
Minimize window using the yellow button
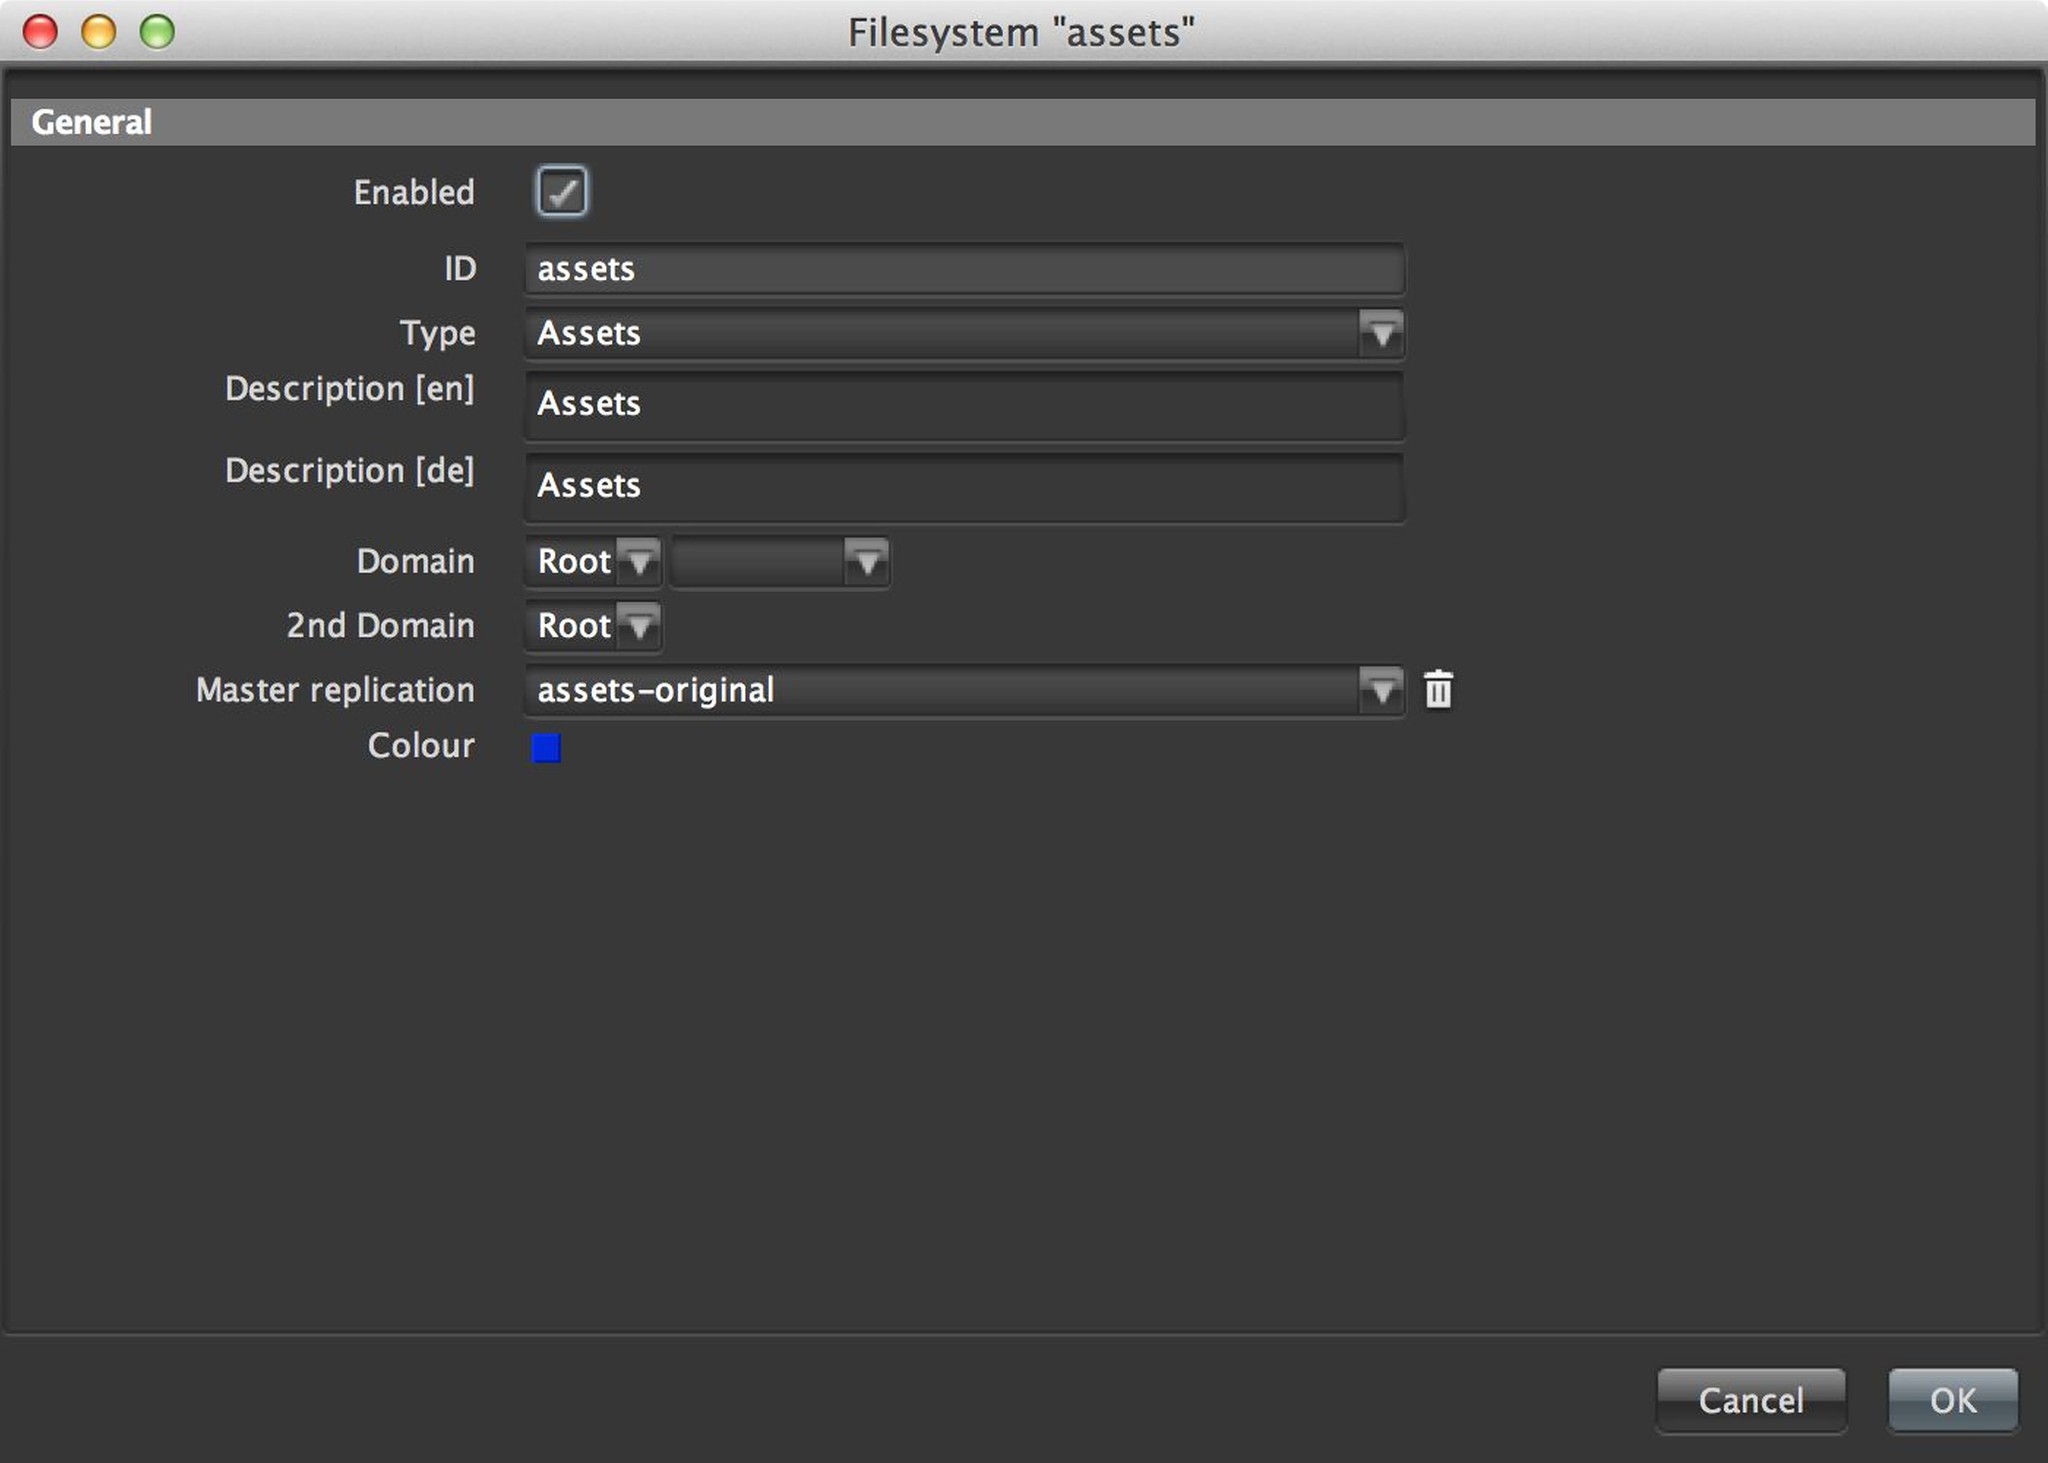pyautogui.click(x=99, y=32)
